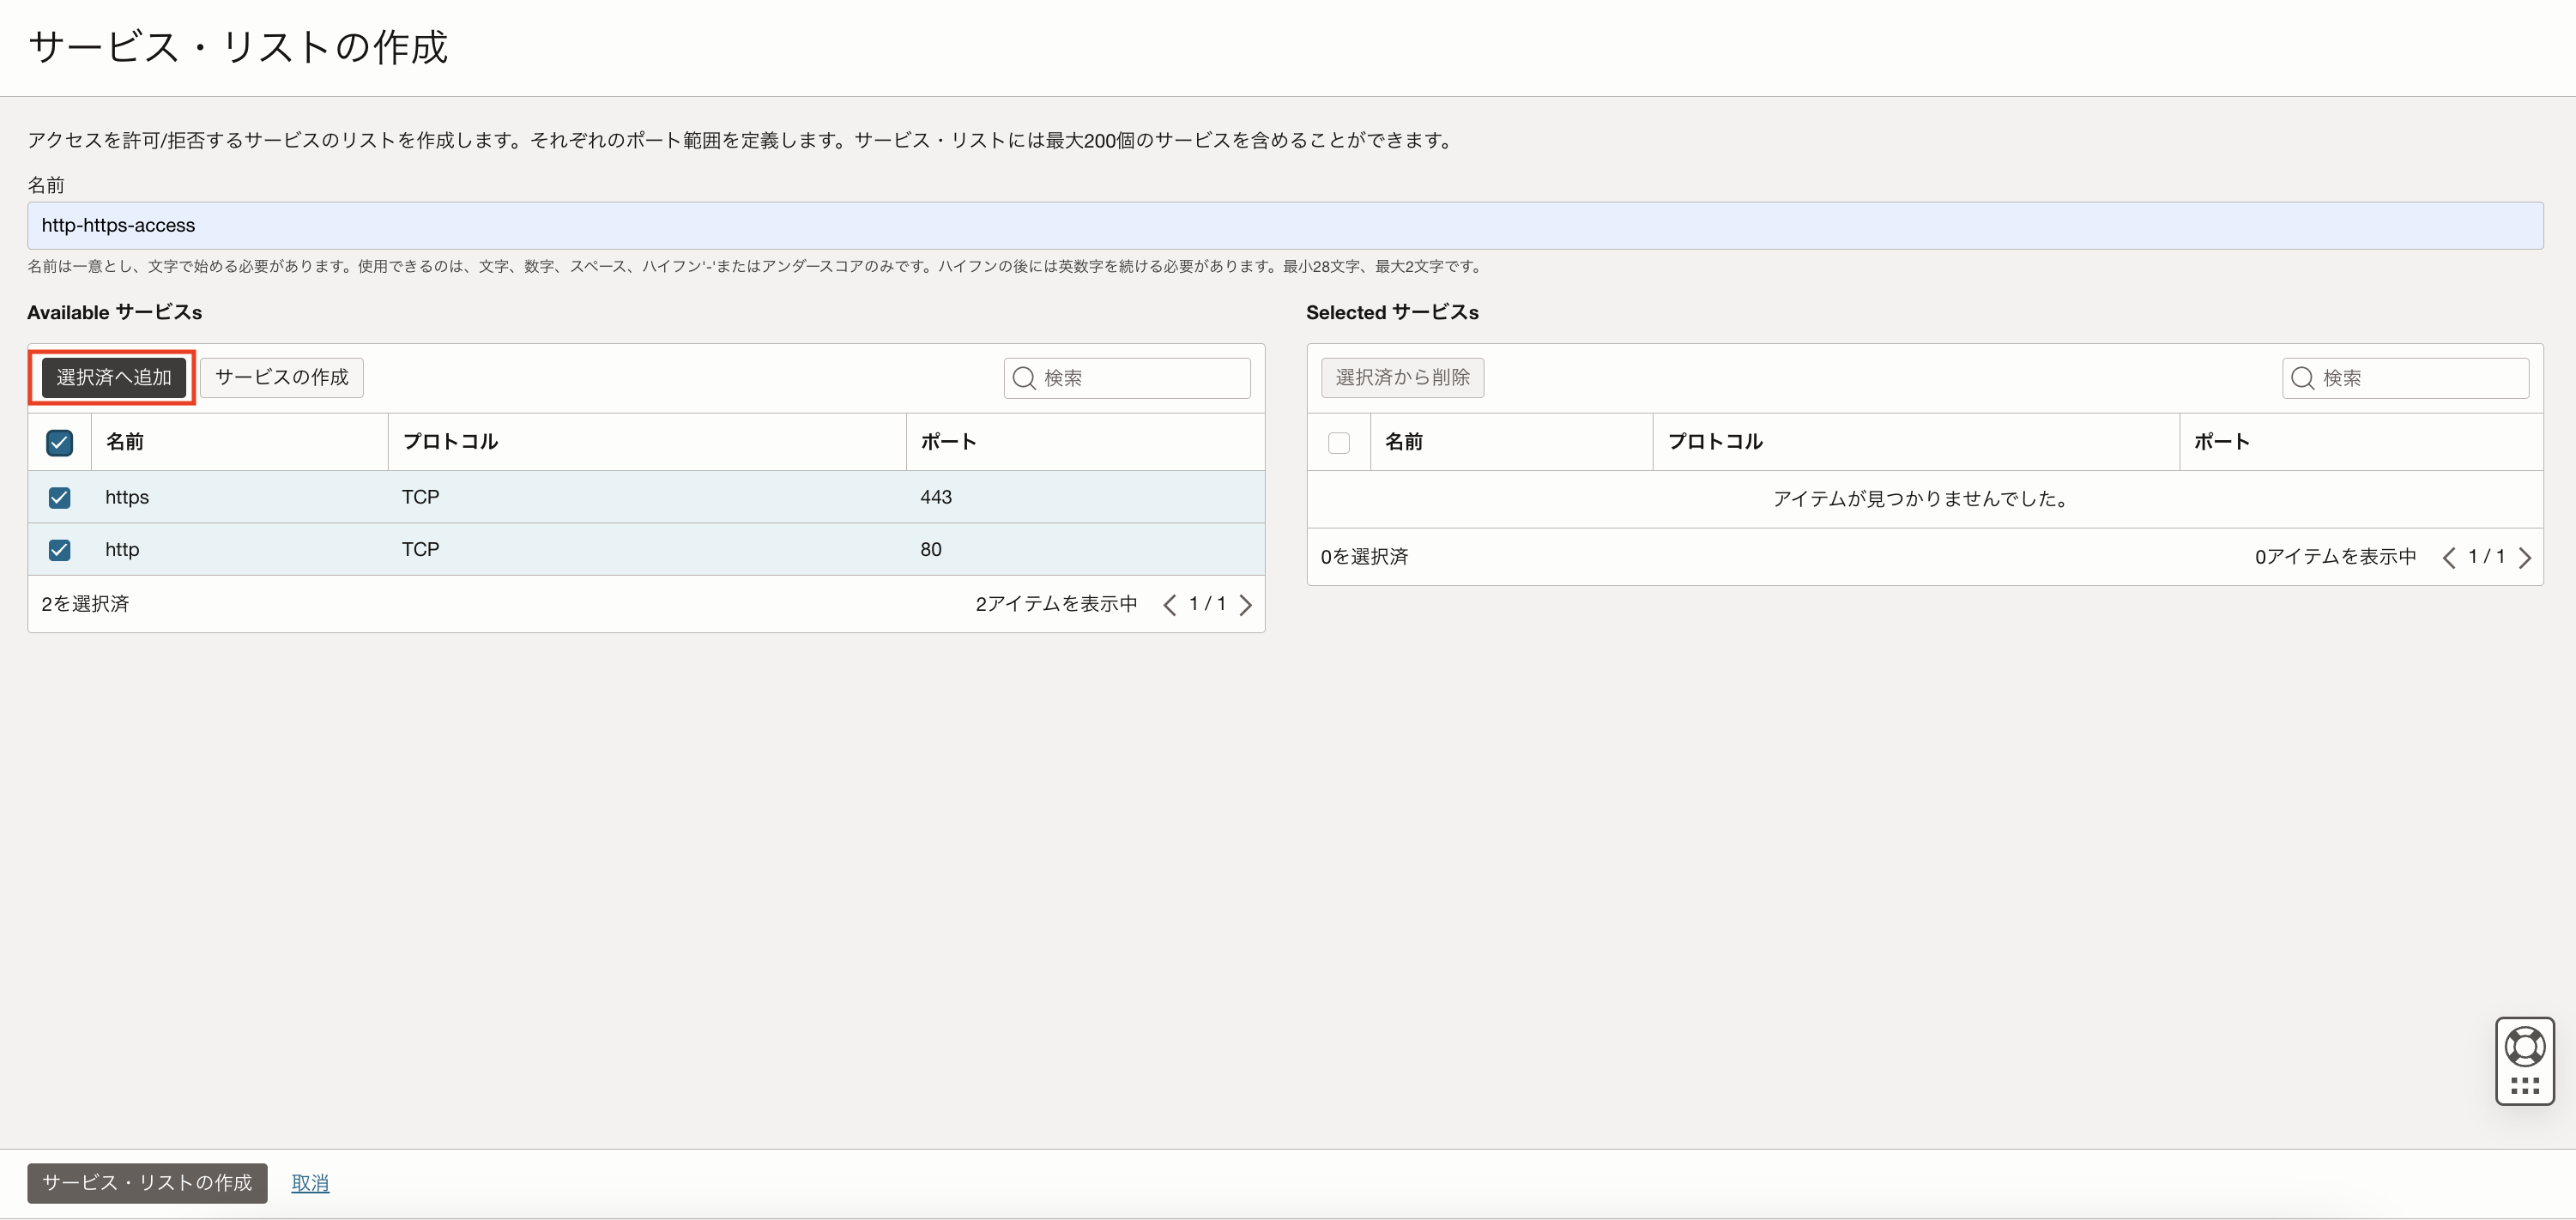Viewport: 2576px width, 1220px height.
Task: Check the select-all checkbox in the Selected table
Action: (x=1338, y=443)
